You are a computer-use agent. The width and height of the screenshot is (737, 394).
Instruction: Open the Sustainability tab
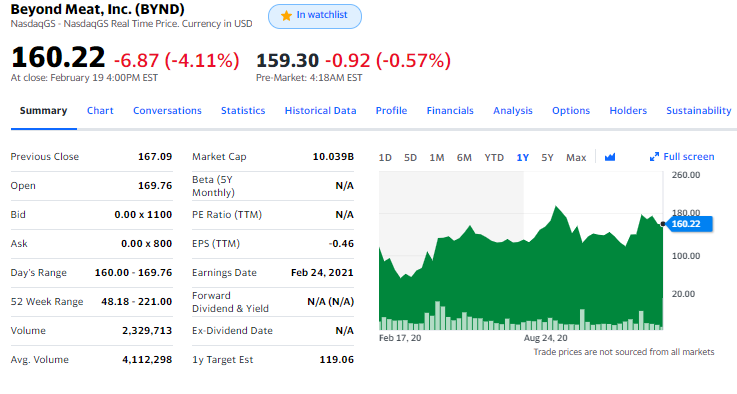click(x=698, y=110)
